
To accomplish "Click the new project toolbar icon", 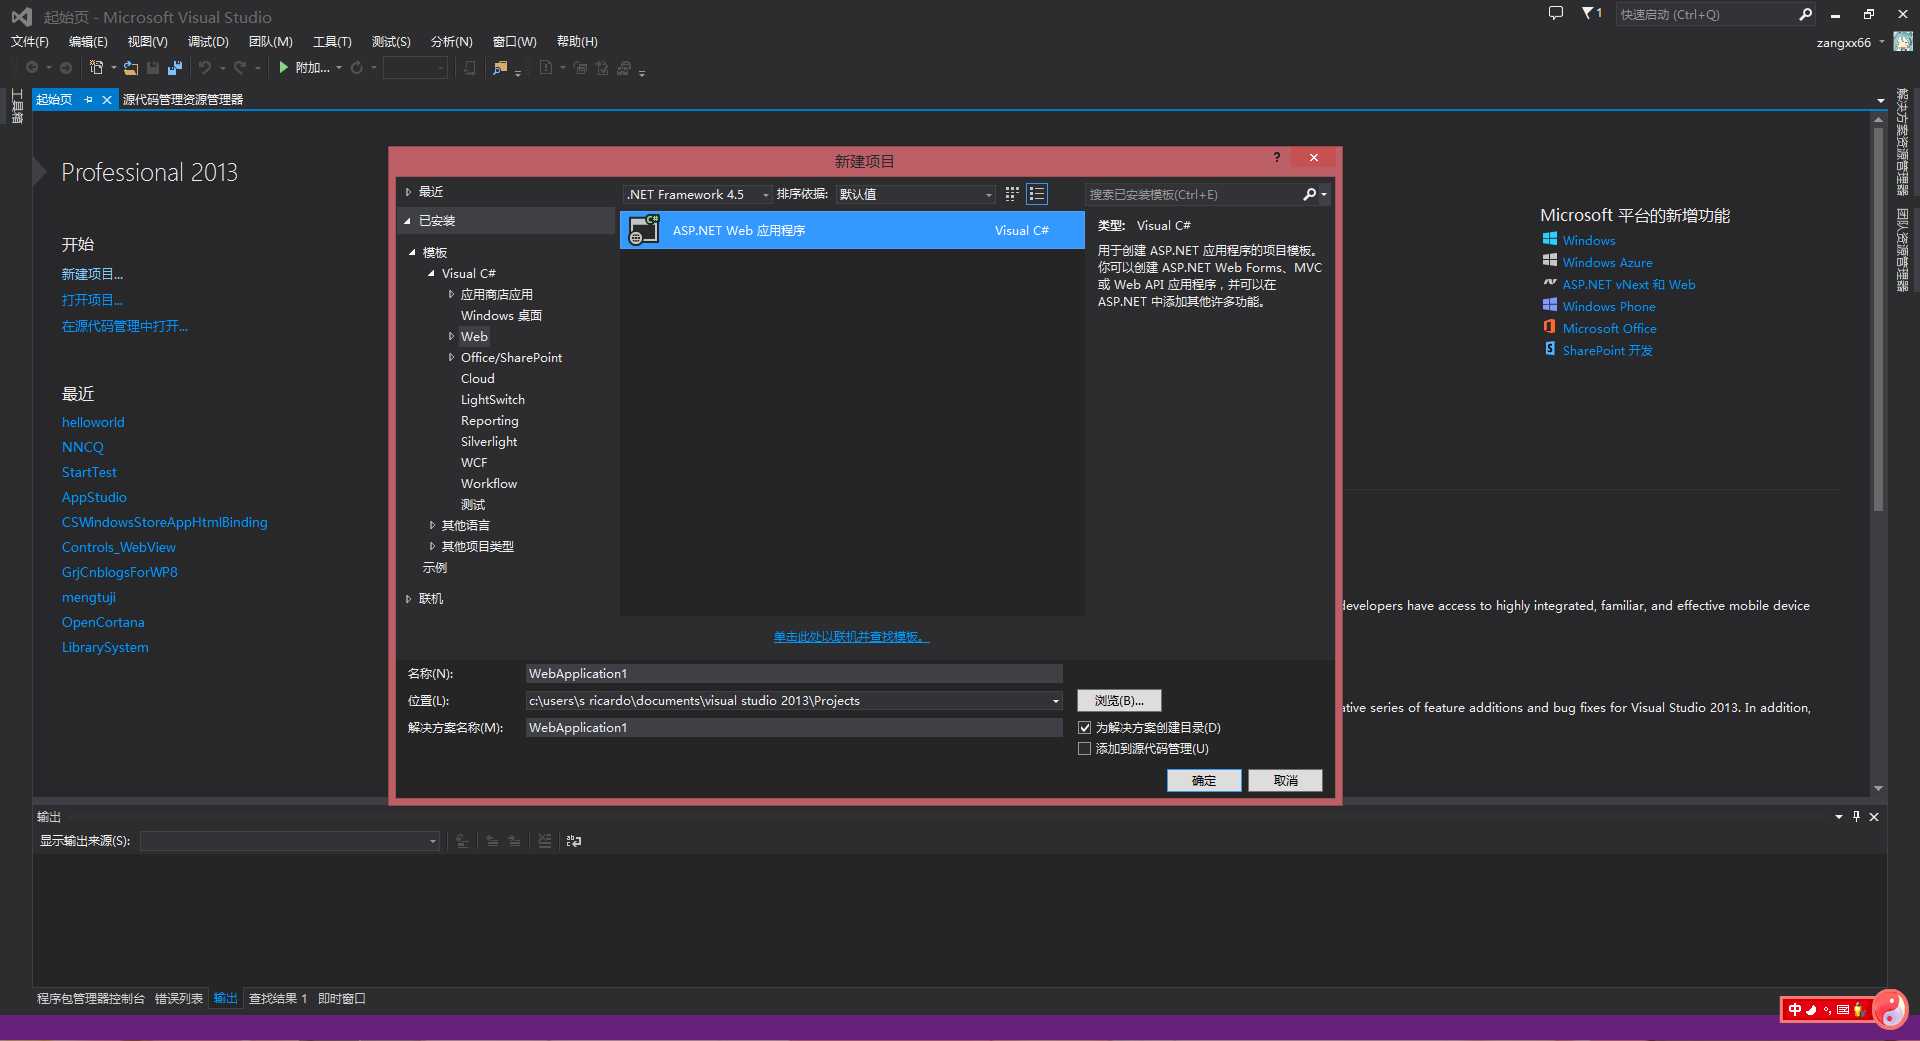I will pos(96,68).
